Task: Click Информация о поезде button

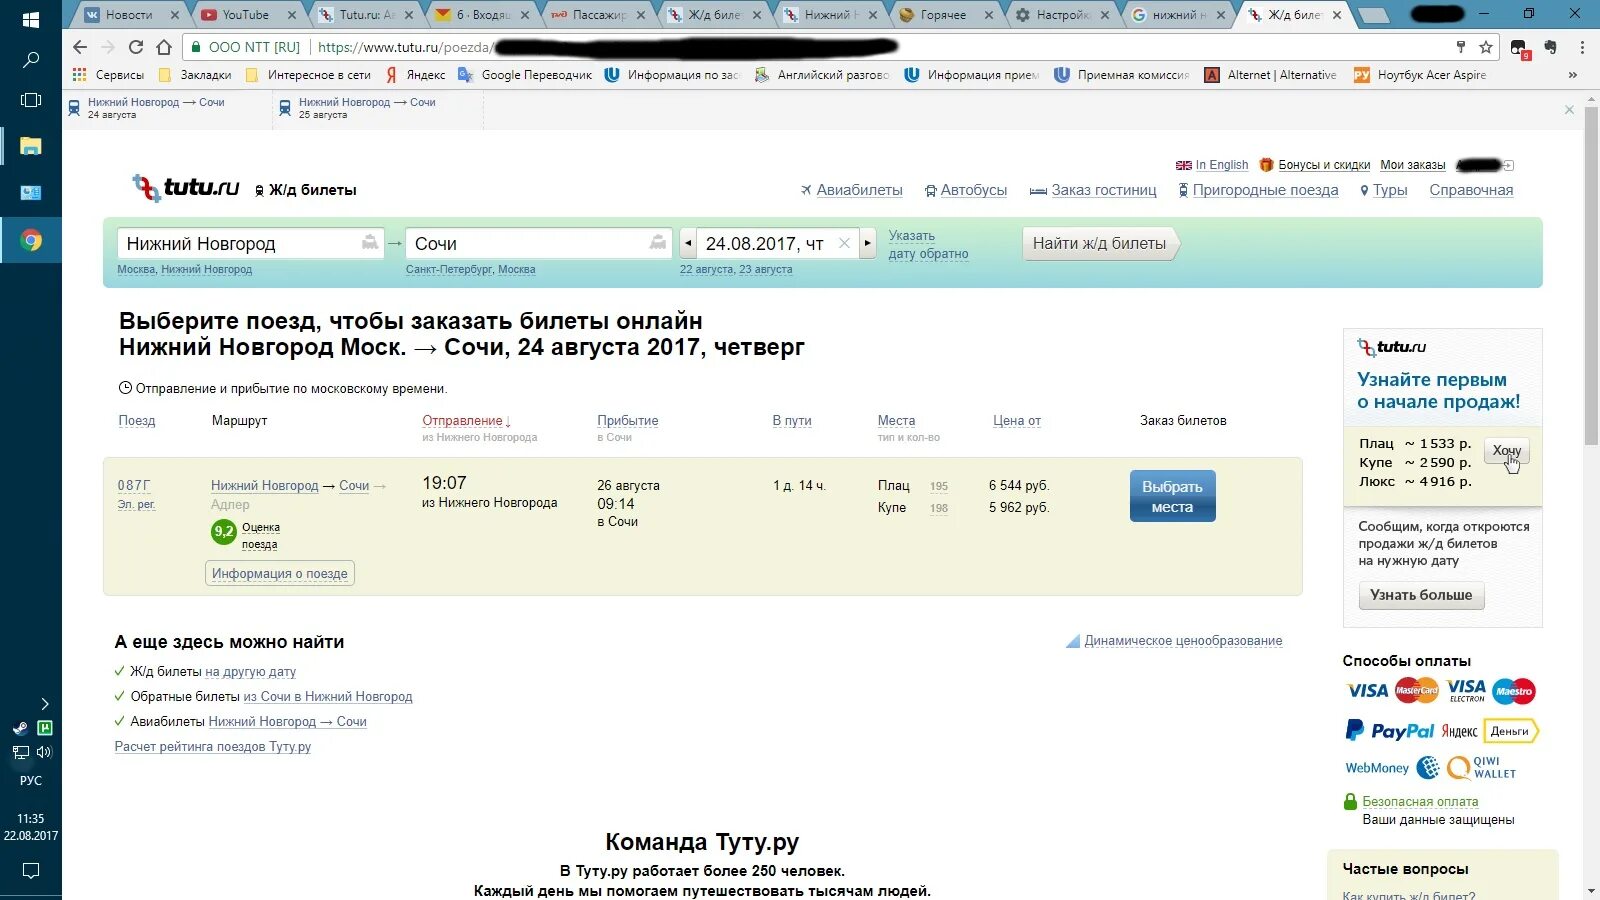Action: [280, 573]
